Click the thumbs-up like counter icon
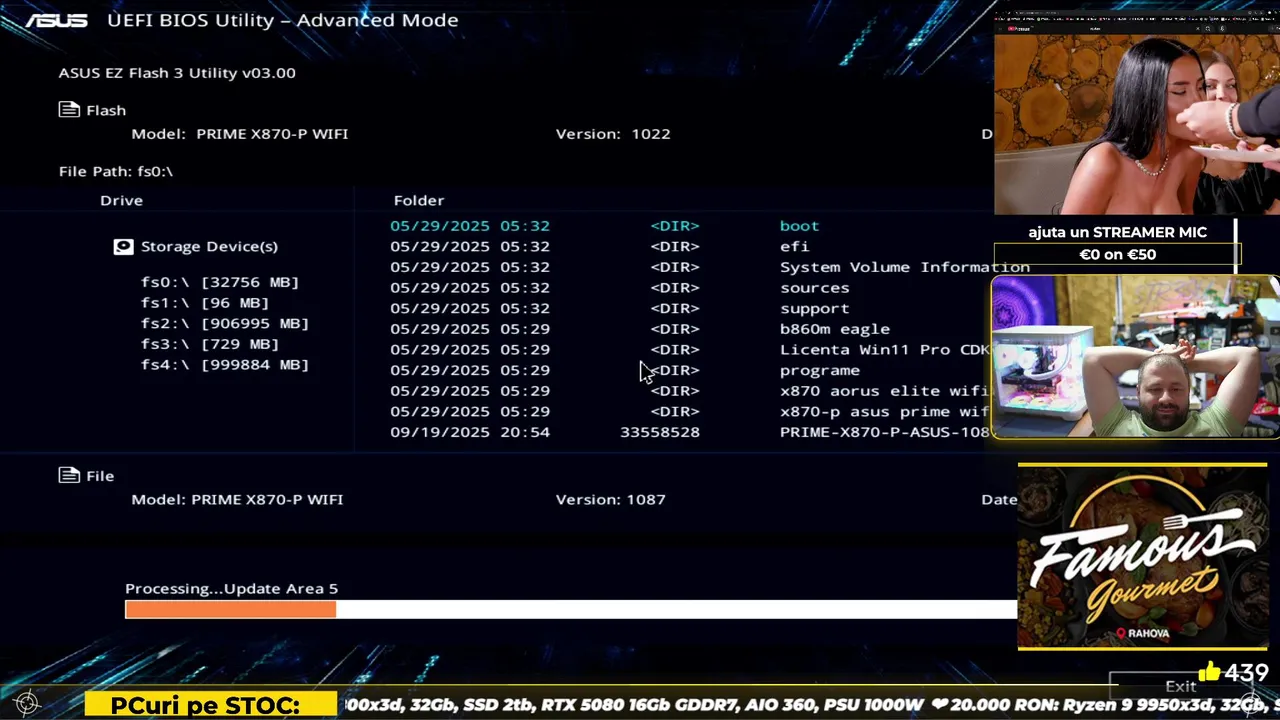This screenshot has height=720, width=1280. (x=1209, y=672)
